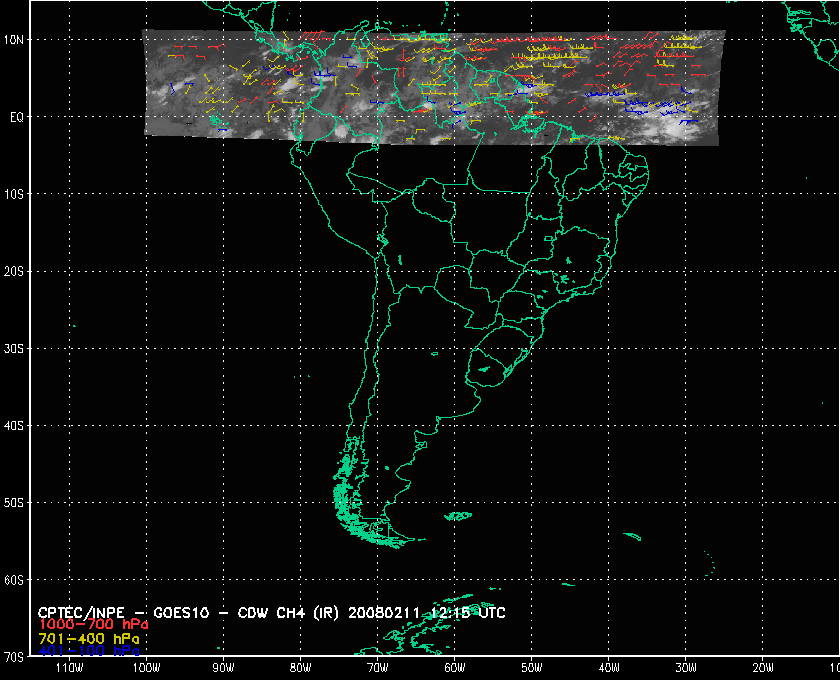
Task: Click the 40S latitude label
Action: tap(14, 425)
